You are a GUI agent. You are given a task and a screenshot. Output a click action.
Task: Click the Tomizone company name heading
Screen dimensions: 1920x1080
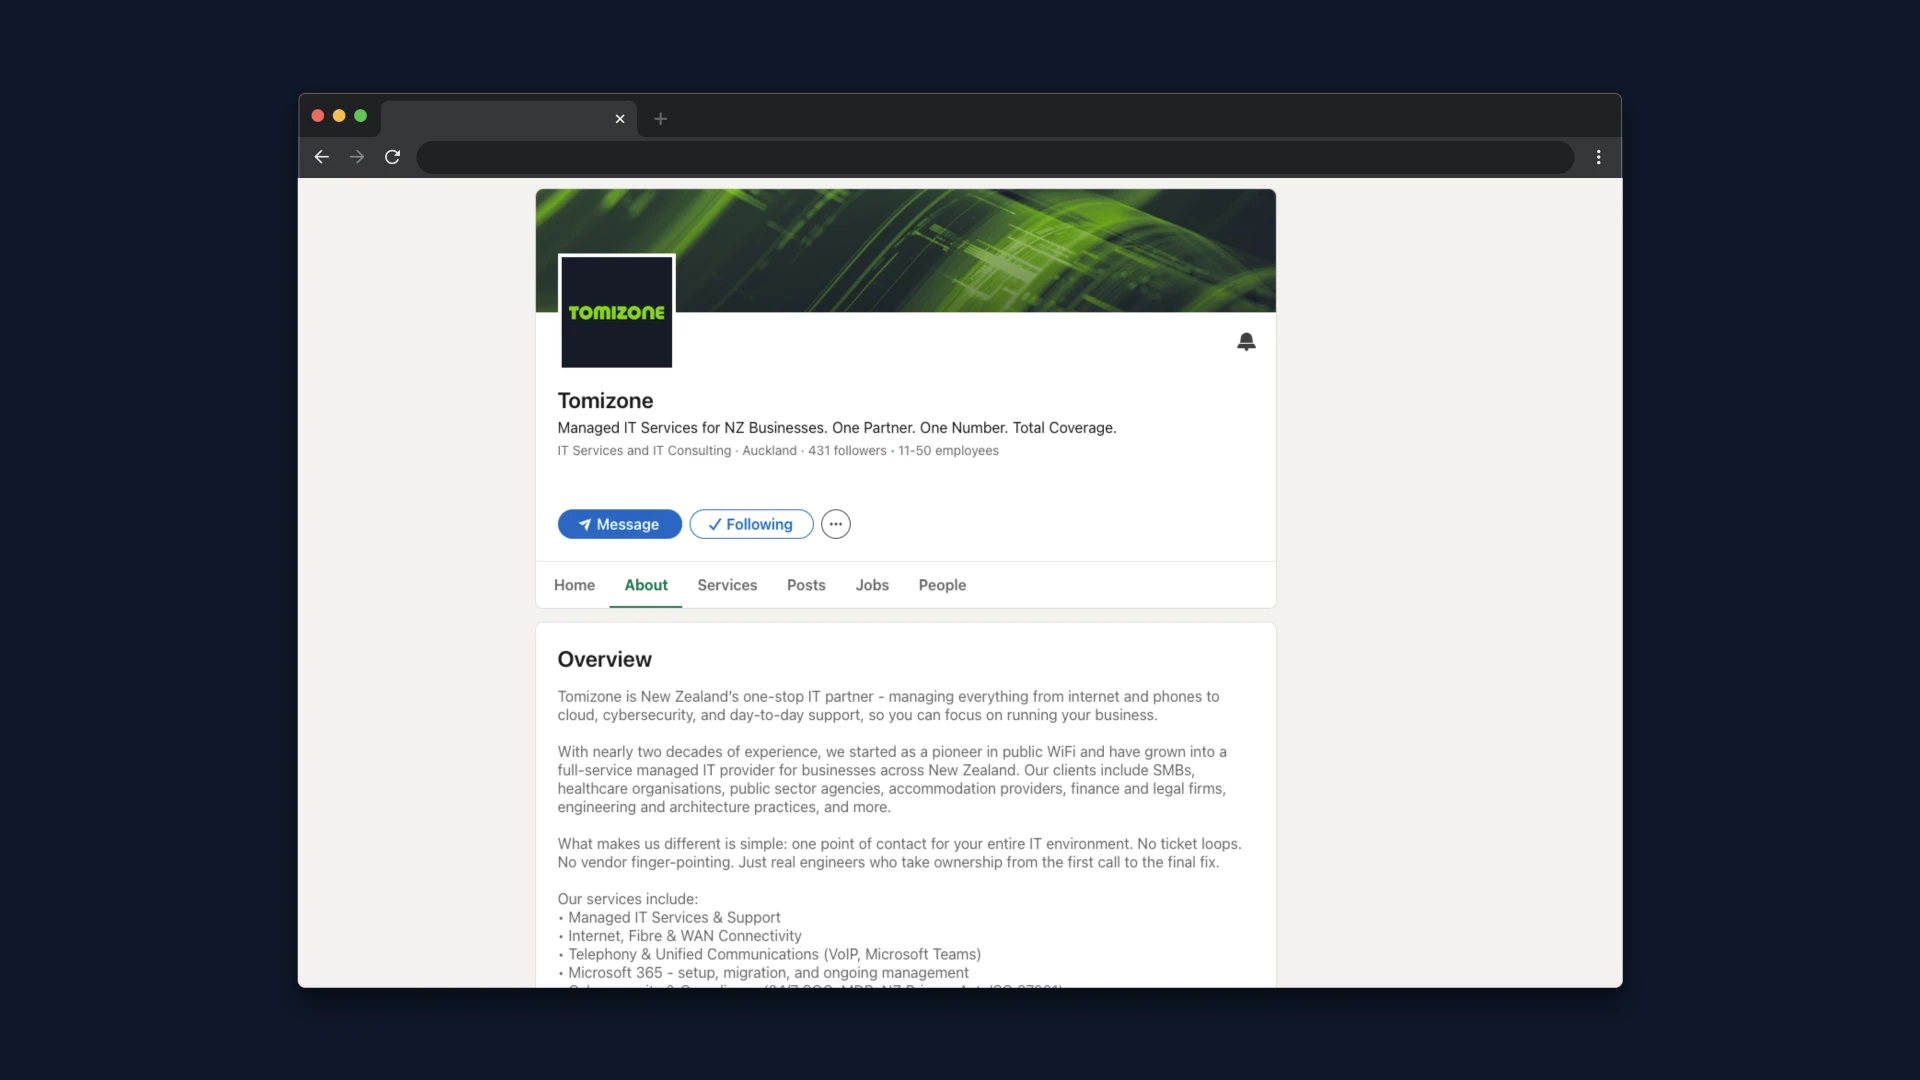point(605,401)
